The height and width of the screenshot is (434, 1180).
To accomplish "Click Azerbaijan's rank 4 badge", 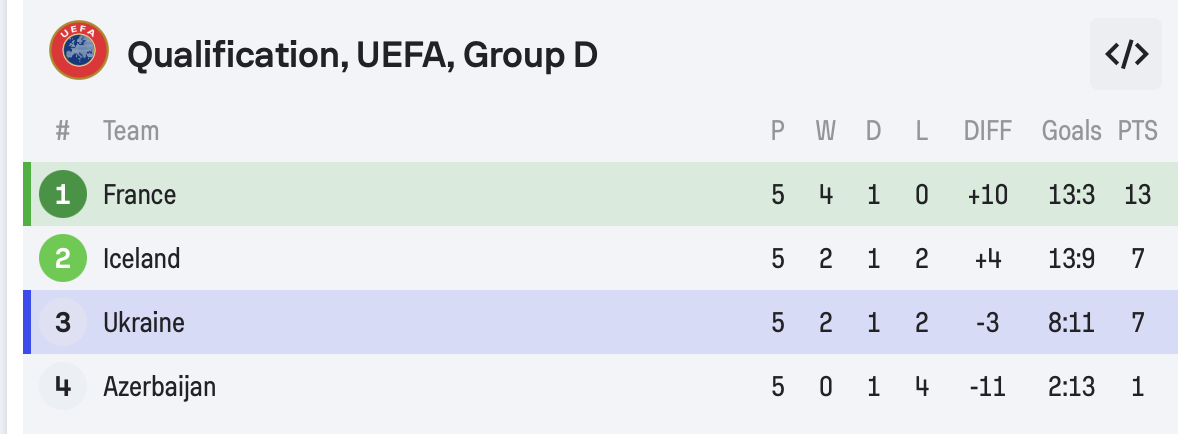I will tap(63, 387).
